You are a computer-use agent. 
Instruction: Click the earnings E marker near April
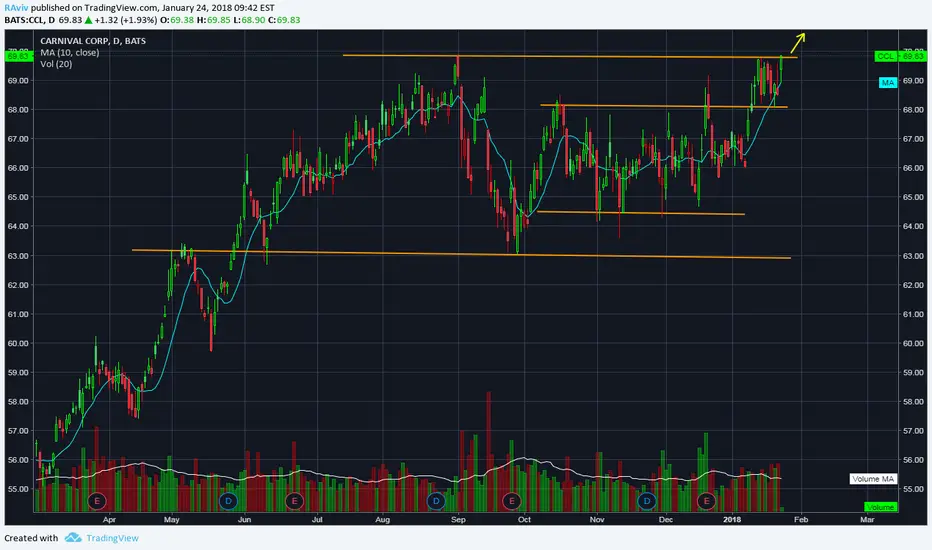(x=97, y=501)
